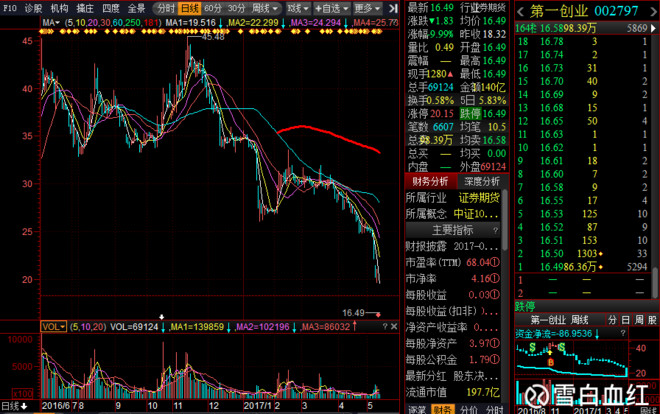Open the F10 company info page
660x414 pixels.
(10, 8)
